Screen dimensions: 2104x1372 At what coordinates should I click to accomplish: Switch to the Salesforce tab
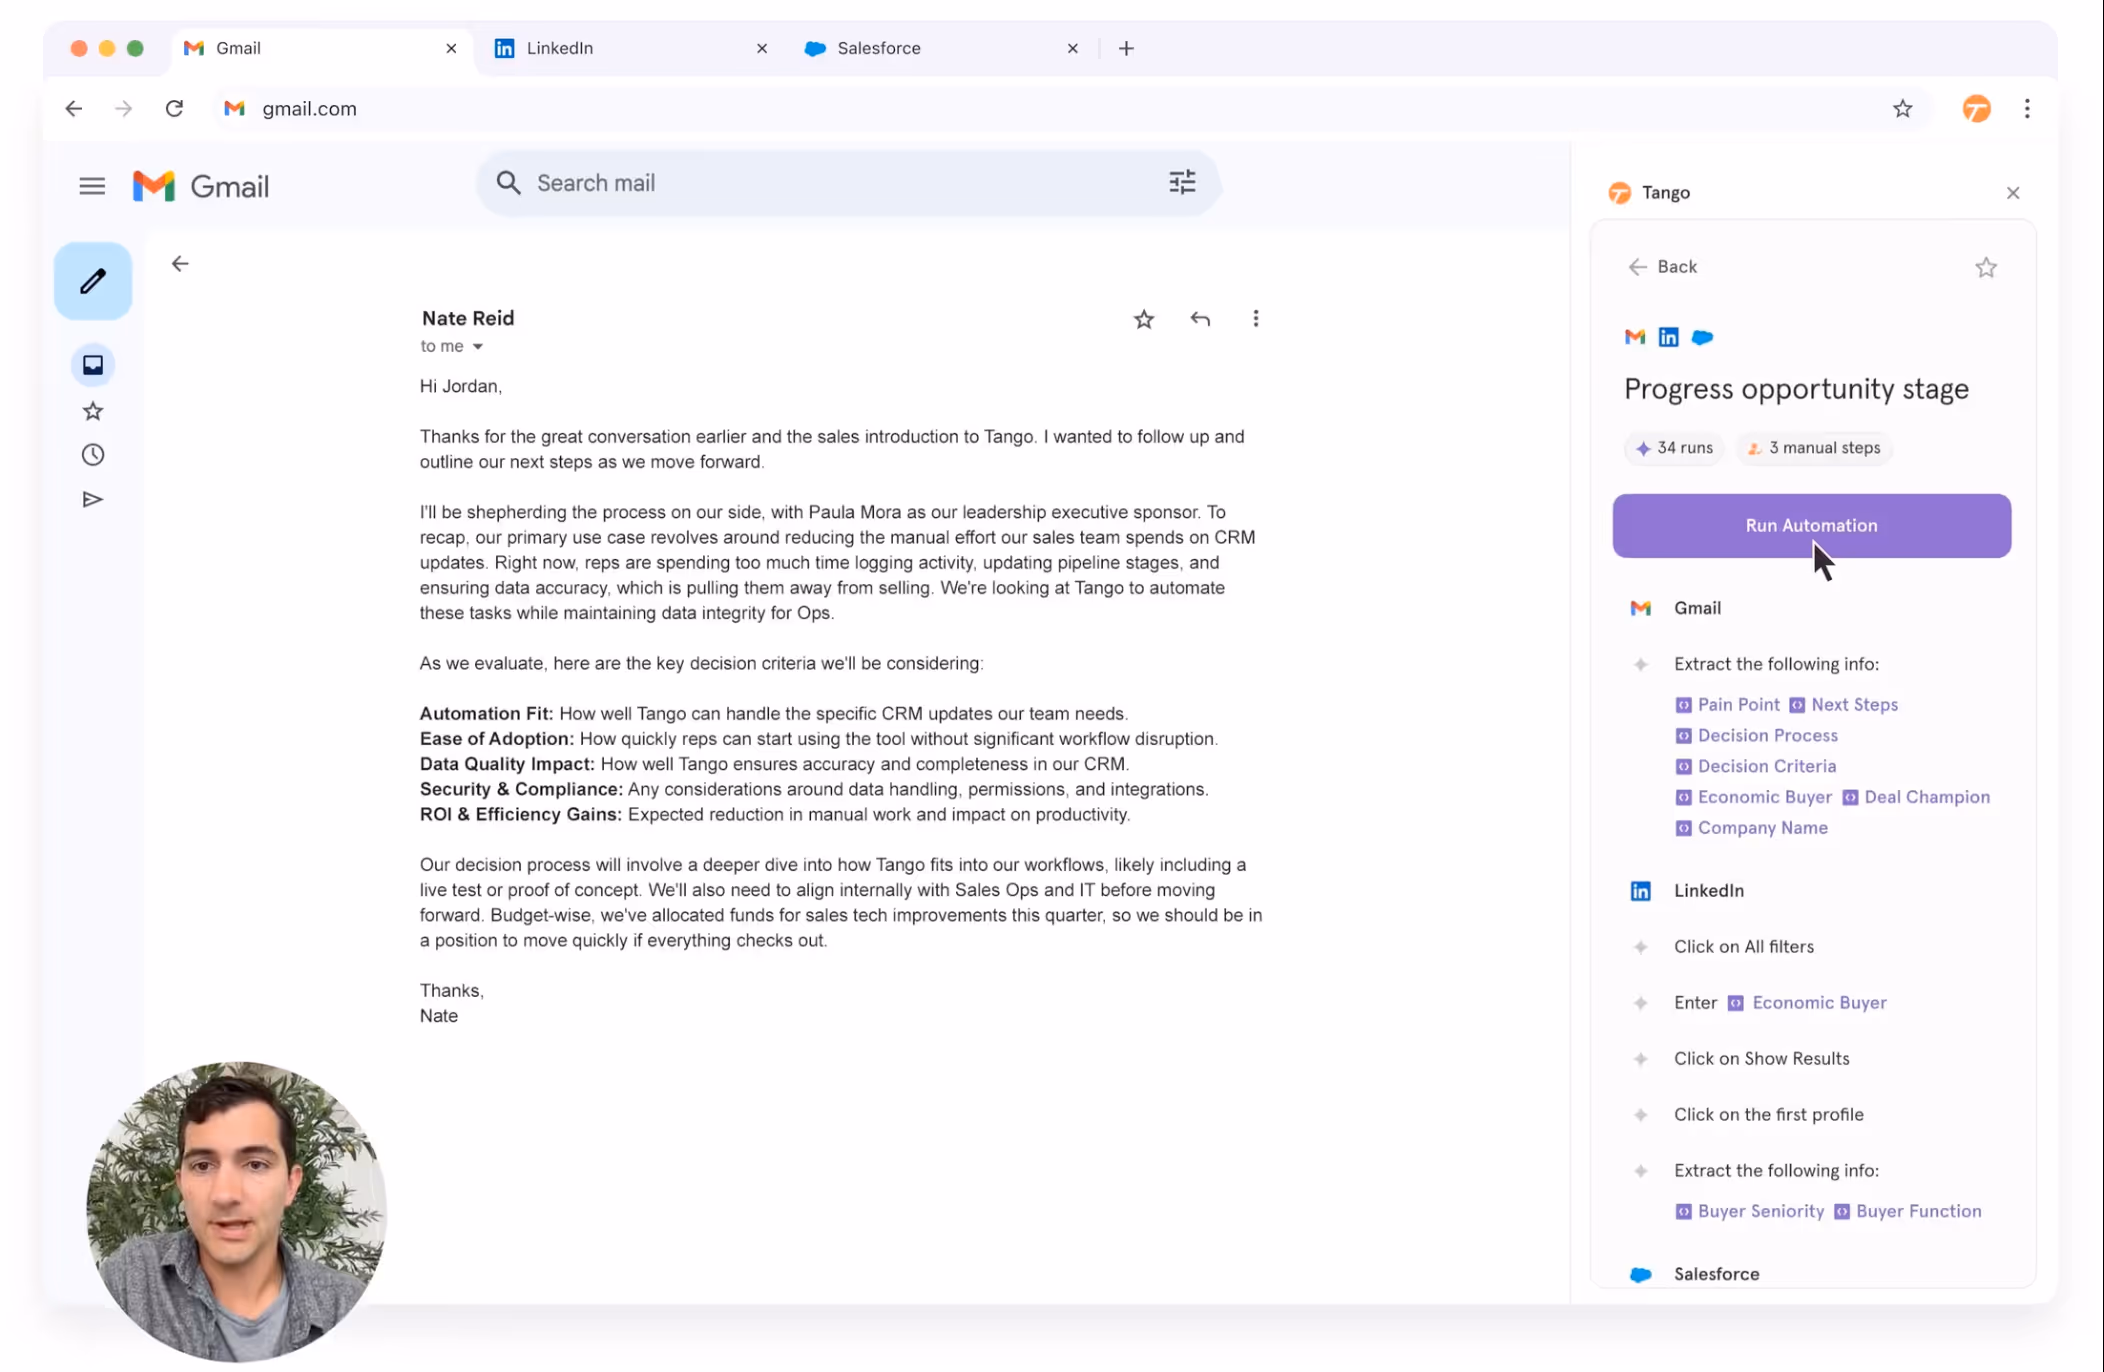pos(940,48)
